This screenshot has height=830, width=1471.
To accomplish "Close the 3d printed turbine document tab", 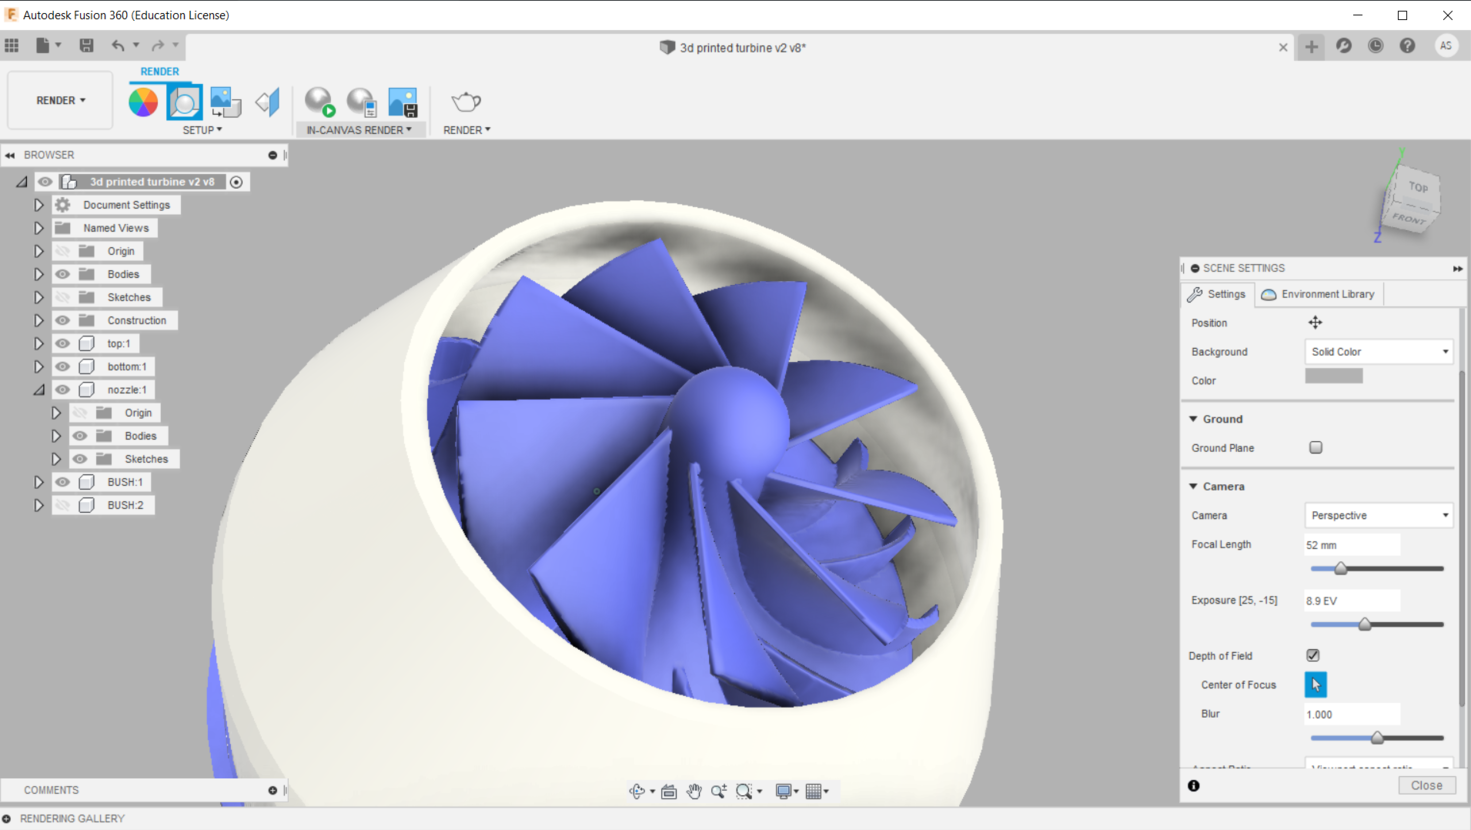I will pyautogui.click(x=1283, y=47).
